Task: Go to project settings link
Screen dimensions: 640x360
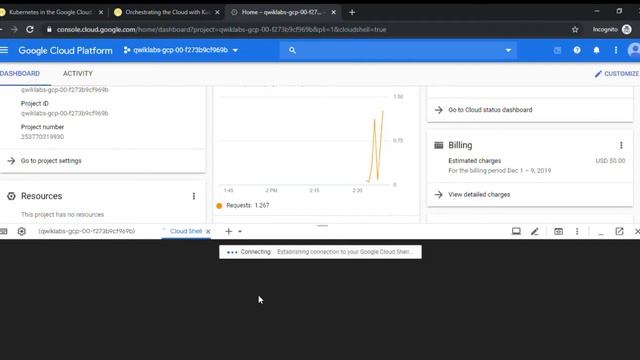Action: tap(51, 161)
